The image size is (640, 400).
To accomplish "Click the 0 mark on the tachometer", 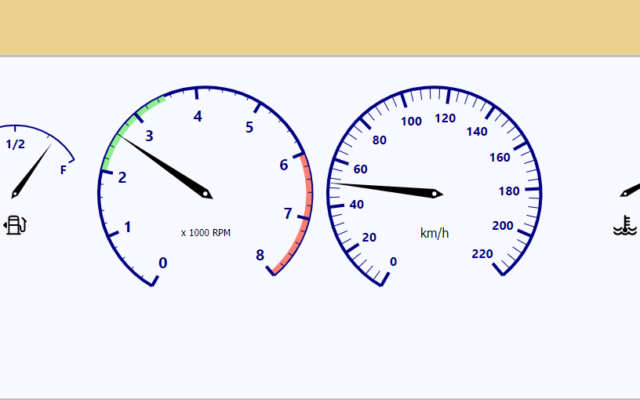I will pos(163,263).
